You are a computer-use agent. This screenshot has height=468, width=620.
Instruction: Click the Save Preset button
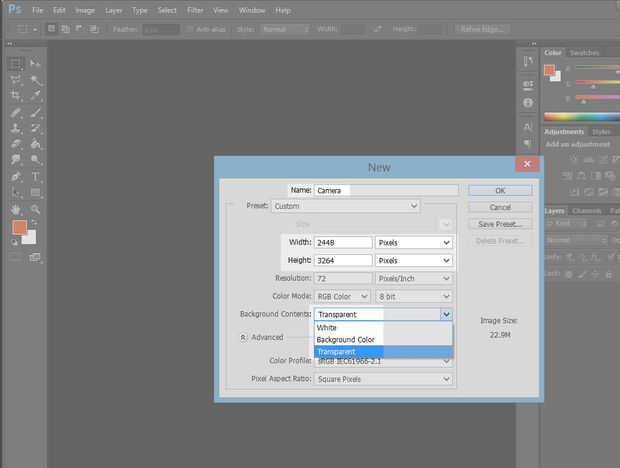coord(500,224)
